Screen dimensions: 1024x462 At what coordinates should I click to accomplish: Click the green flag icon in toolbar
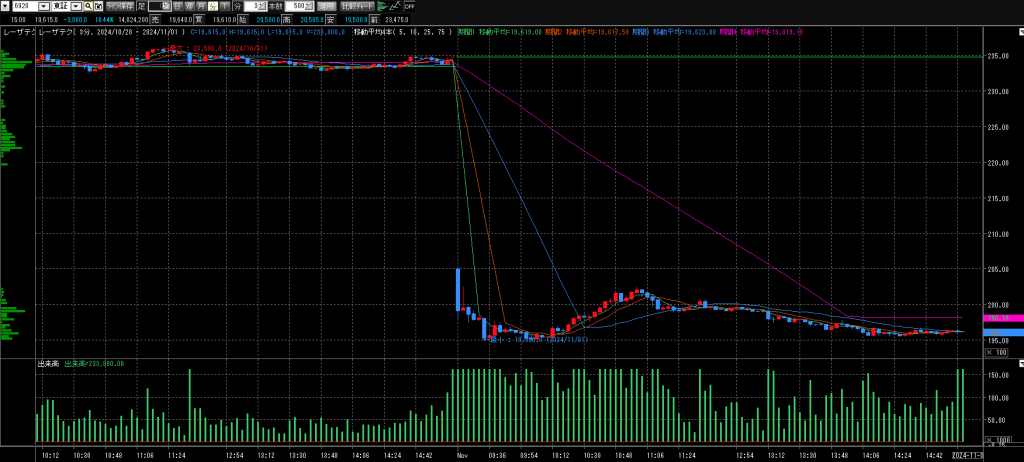pyautogui.click(x=380, y=6)
